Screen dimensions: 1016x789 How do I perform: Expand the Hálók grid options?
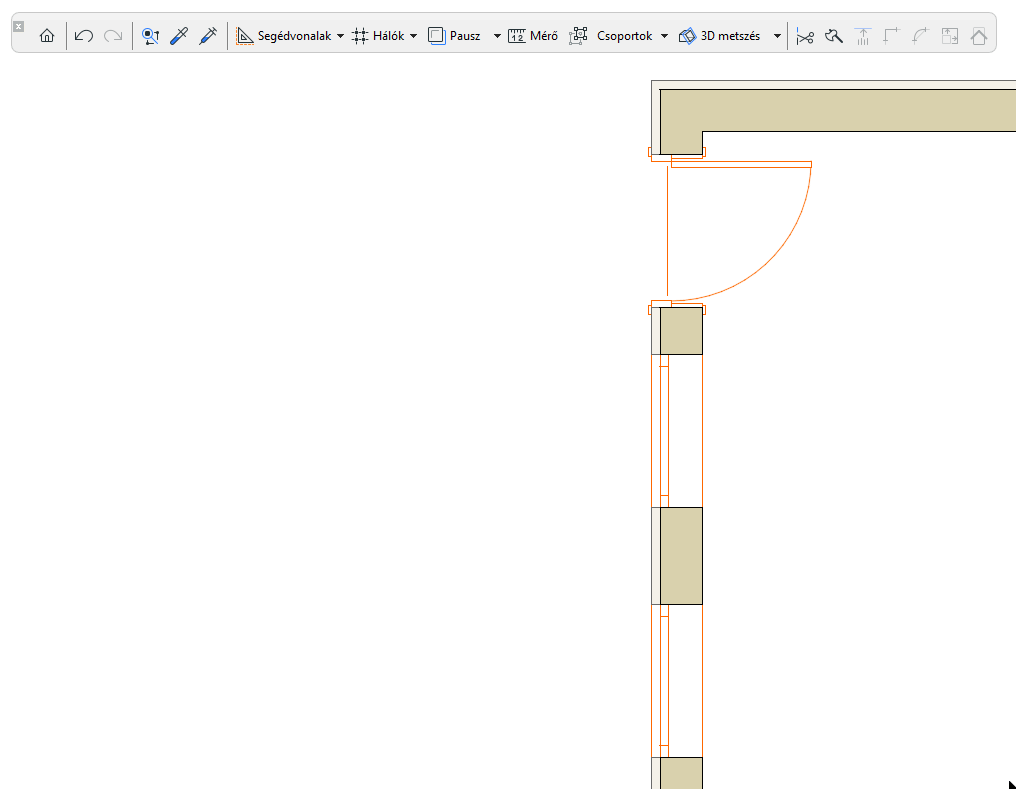click(413, 35)
